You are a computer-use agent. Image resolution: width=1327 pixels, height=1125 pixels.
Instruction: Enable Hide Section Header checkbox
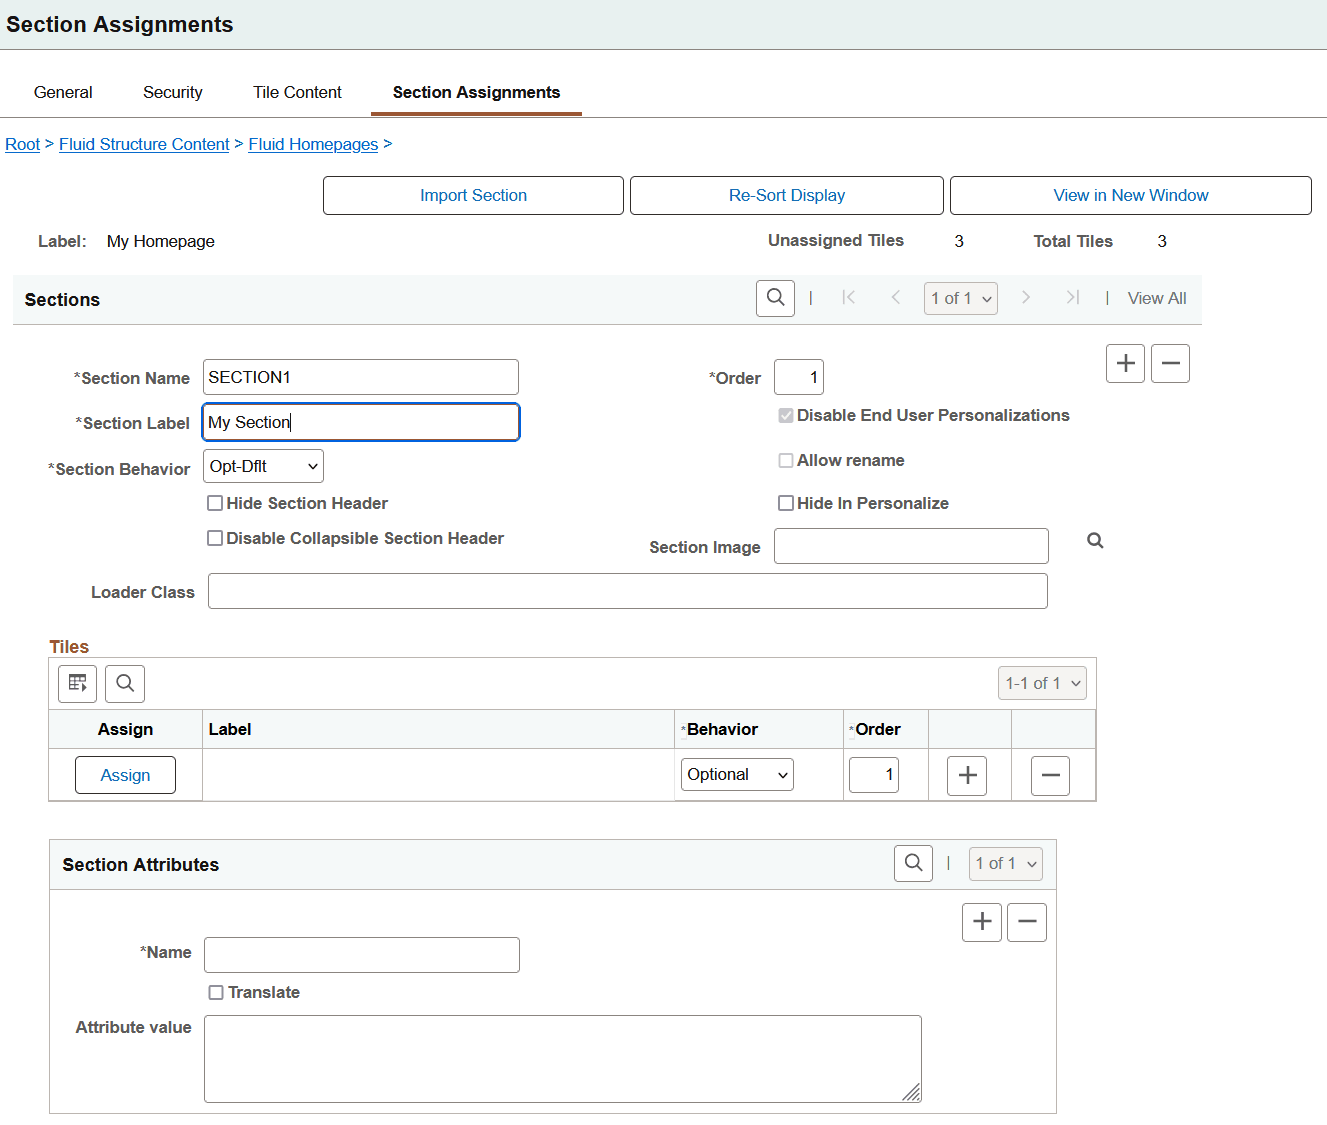215,503
